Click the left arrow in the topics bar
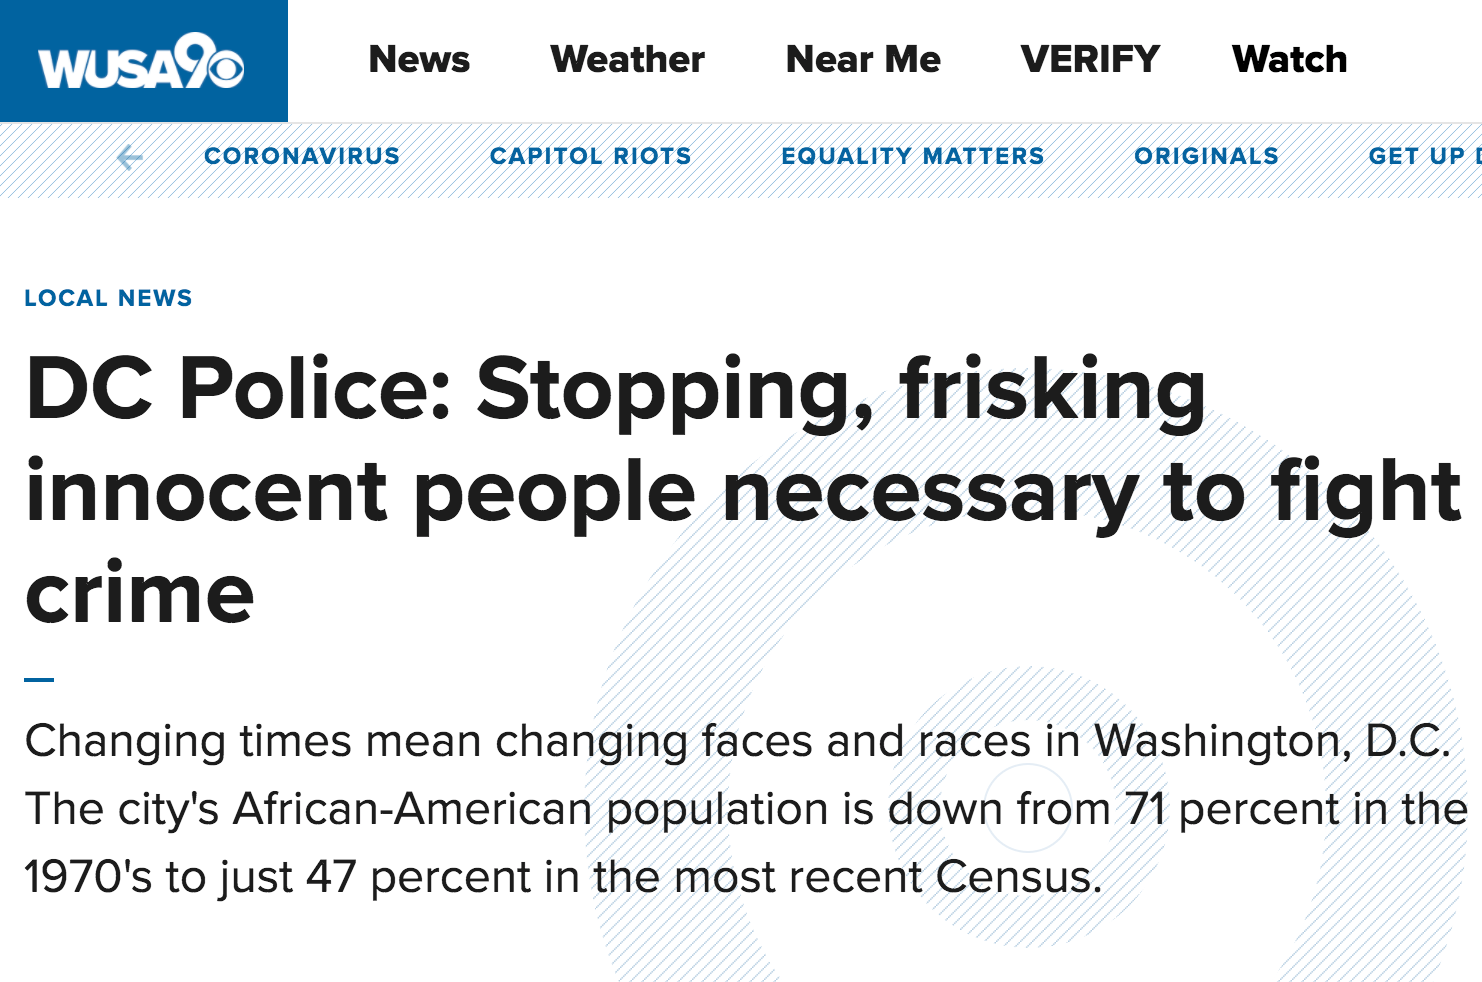The height and width of the screenshot is (982, 1482). pyautogui.click(x=129, y=157)
